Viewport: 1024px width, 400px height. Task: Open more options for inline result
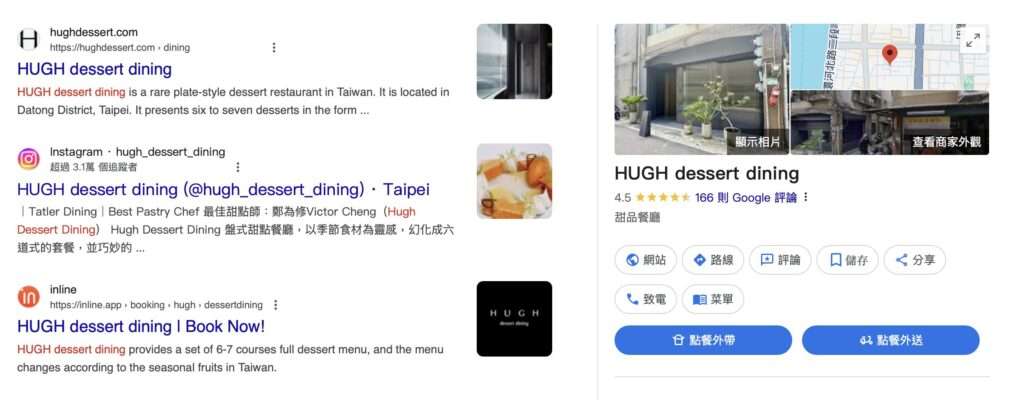click(276, 305)
